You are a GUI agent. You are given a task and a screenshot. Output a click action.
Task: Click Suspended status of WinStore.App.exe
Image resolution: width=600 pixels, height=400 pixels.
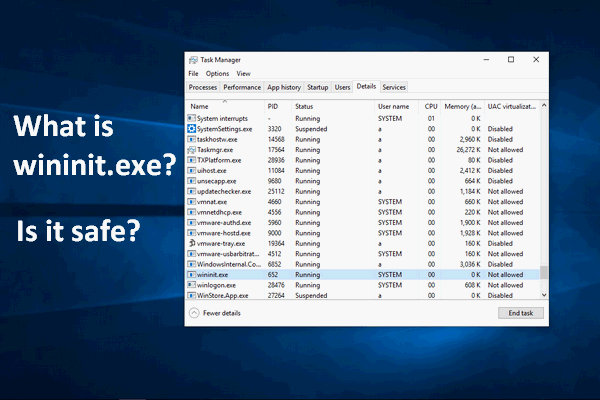(311, 295)
